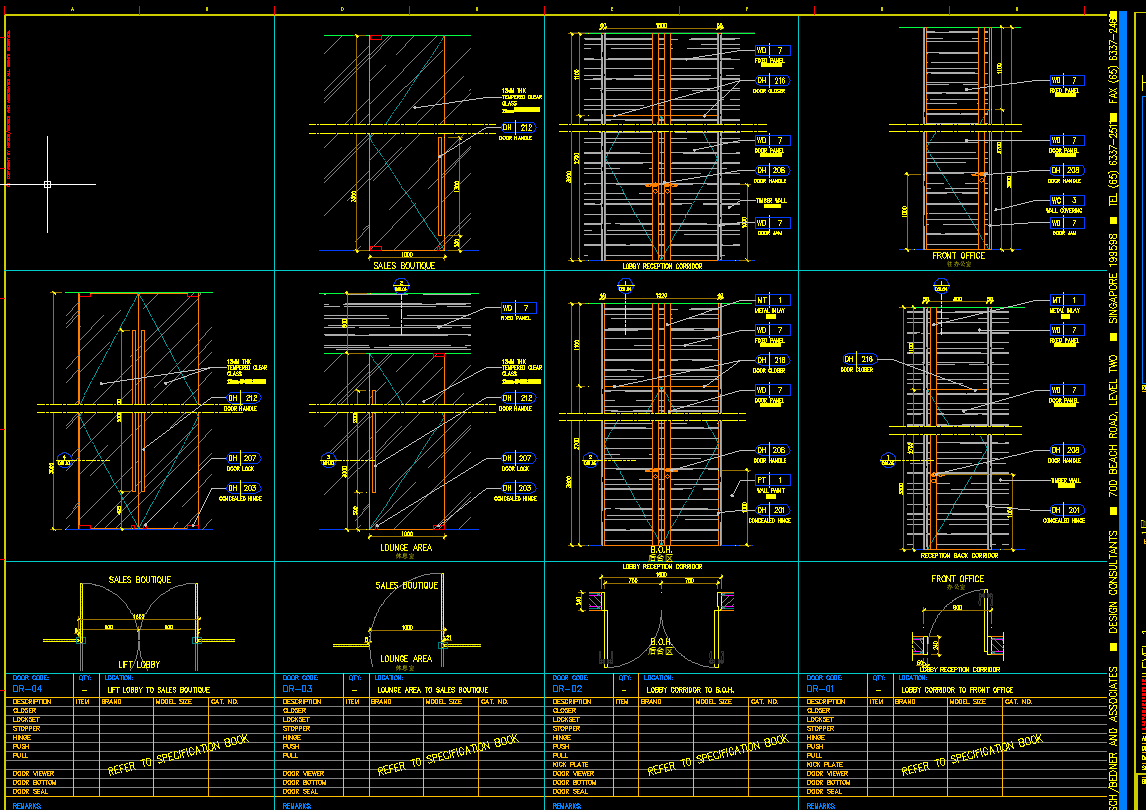The width and height of the screenshot is (1146, 810).
Task: Select the DH 207 door lock tag in the DR-04 elevation
Action: pos(242,458)
